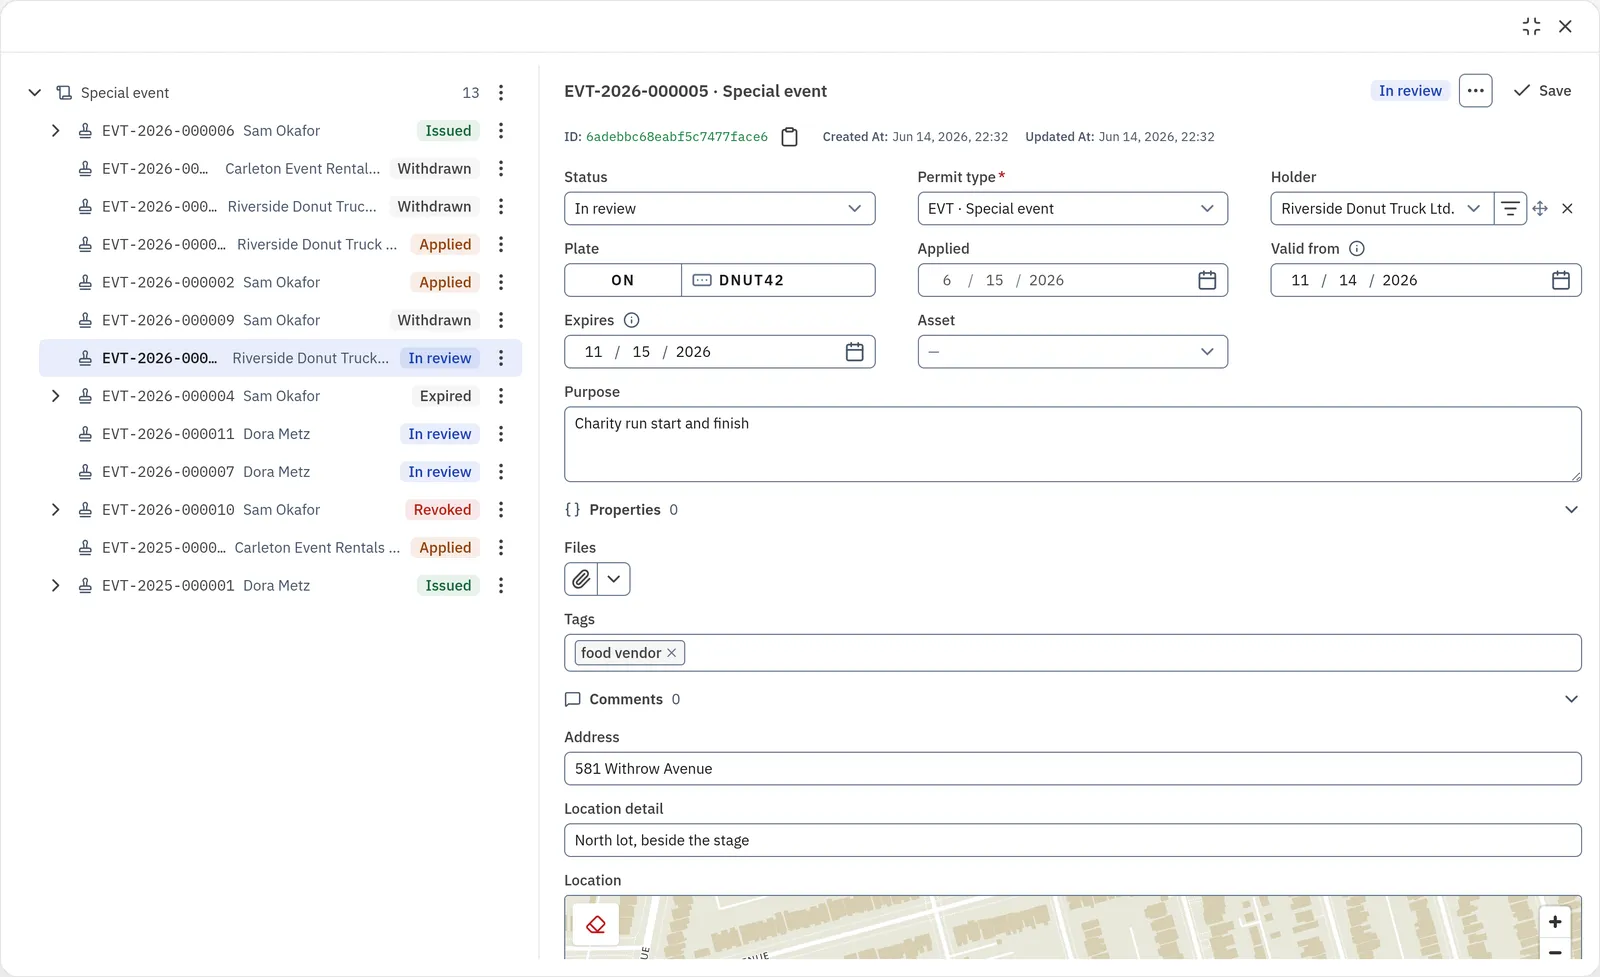
Task: Expand EVT-2026-000010 Sam Okafor row
Action: (x=55, y=510)
